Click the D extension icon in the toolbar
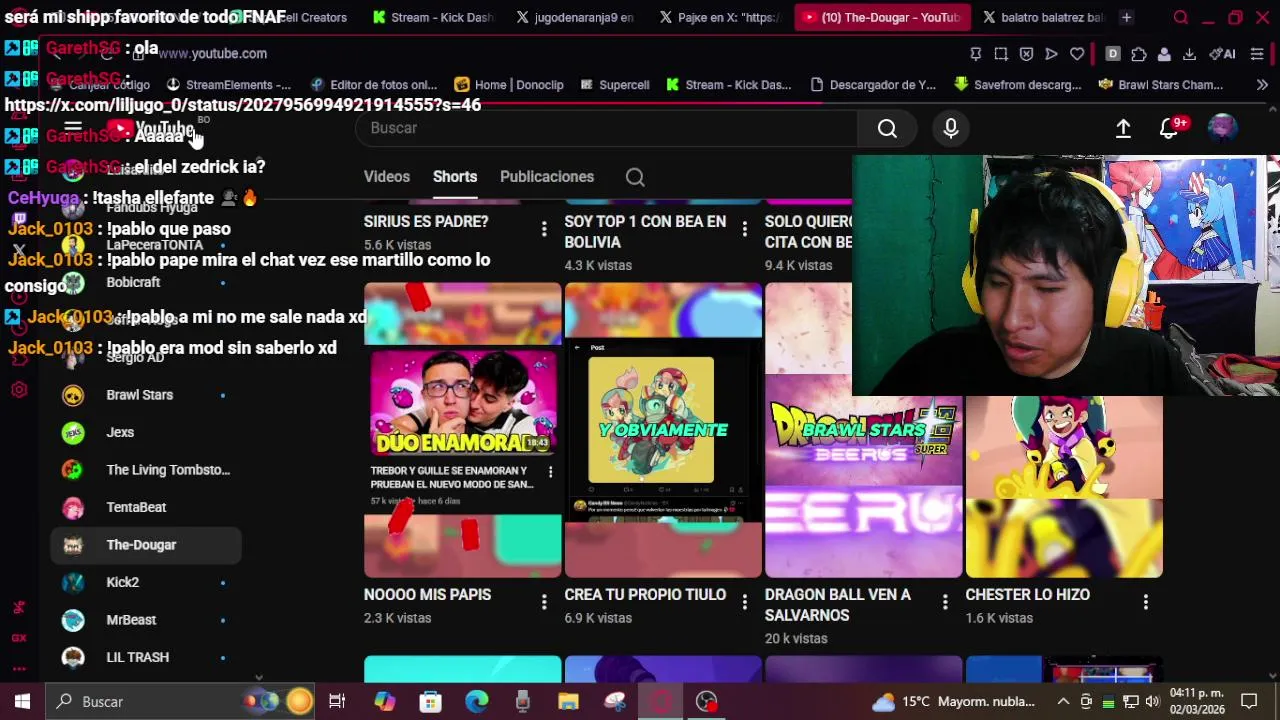This screenshot has width=1280, height=720. [x=1112, y=54]
